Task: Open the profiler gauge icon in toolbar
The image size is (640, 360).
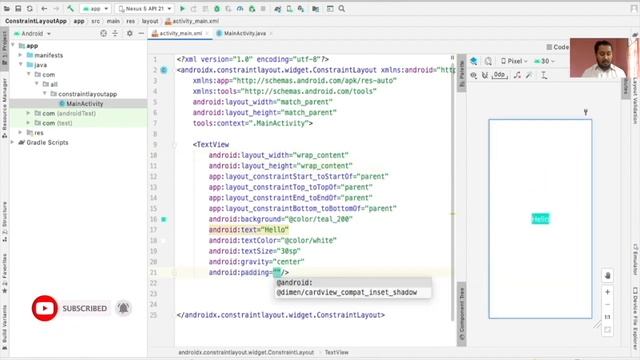Action: 240,9
